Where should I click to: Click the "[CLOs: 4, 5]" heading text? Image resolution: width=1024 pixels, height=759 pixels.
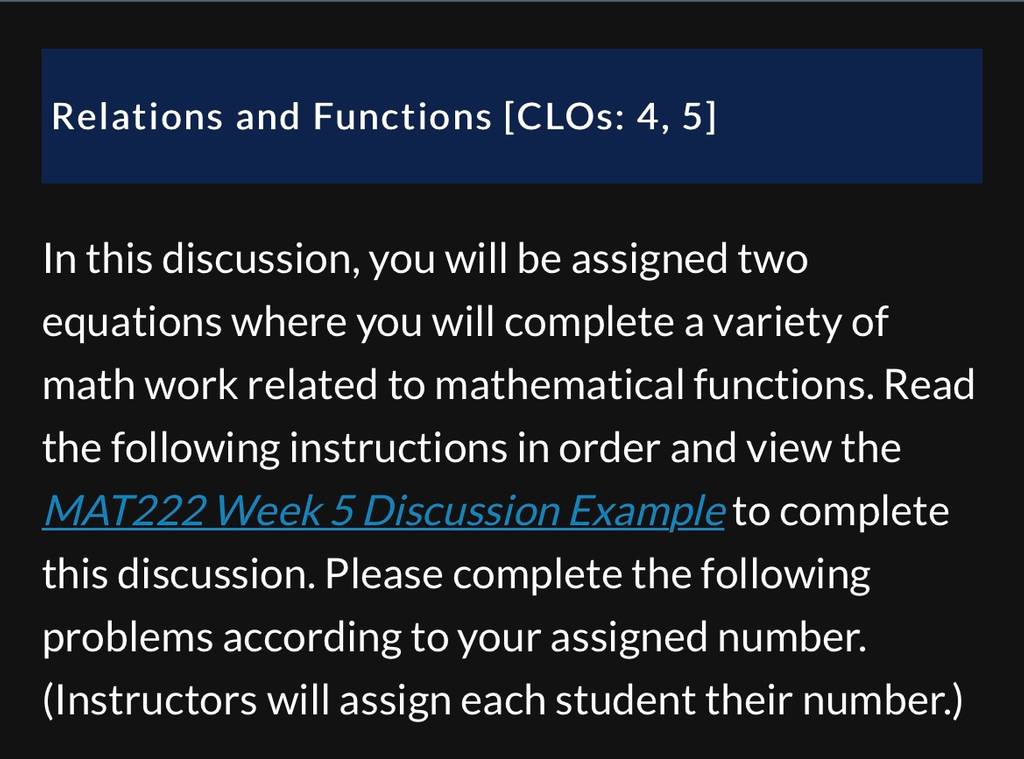pos(611,117)
